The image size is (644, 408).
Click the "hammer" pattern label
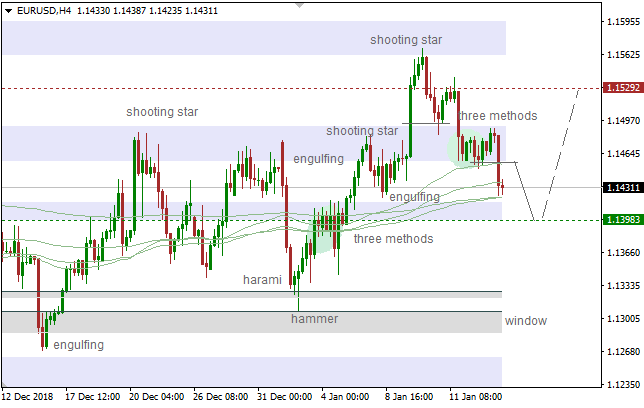[x=314, y=319]
